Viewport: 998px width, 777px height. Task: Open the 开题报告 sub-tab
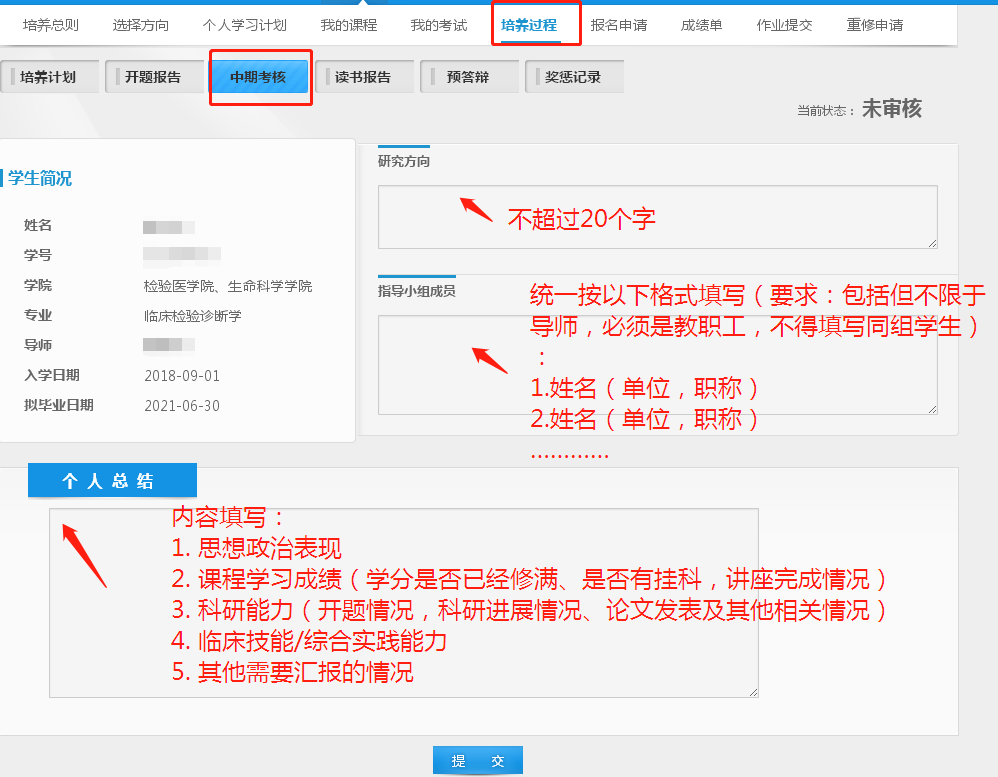tap(155, 77)
